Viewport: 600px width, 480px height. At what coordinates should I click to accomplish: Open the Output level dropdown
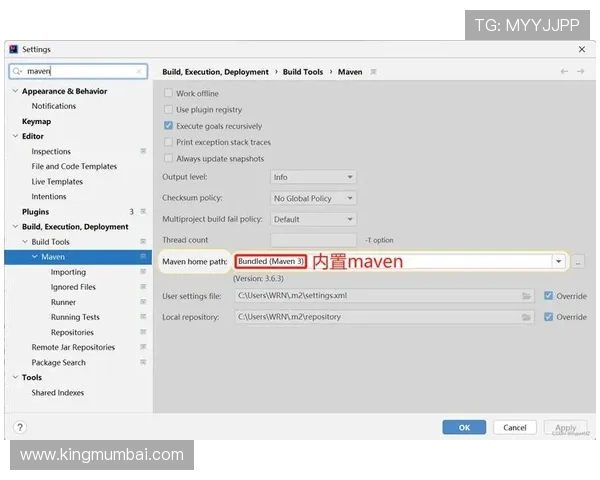point(312,177)
